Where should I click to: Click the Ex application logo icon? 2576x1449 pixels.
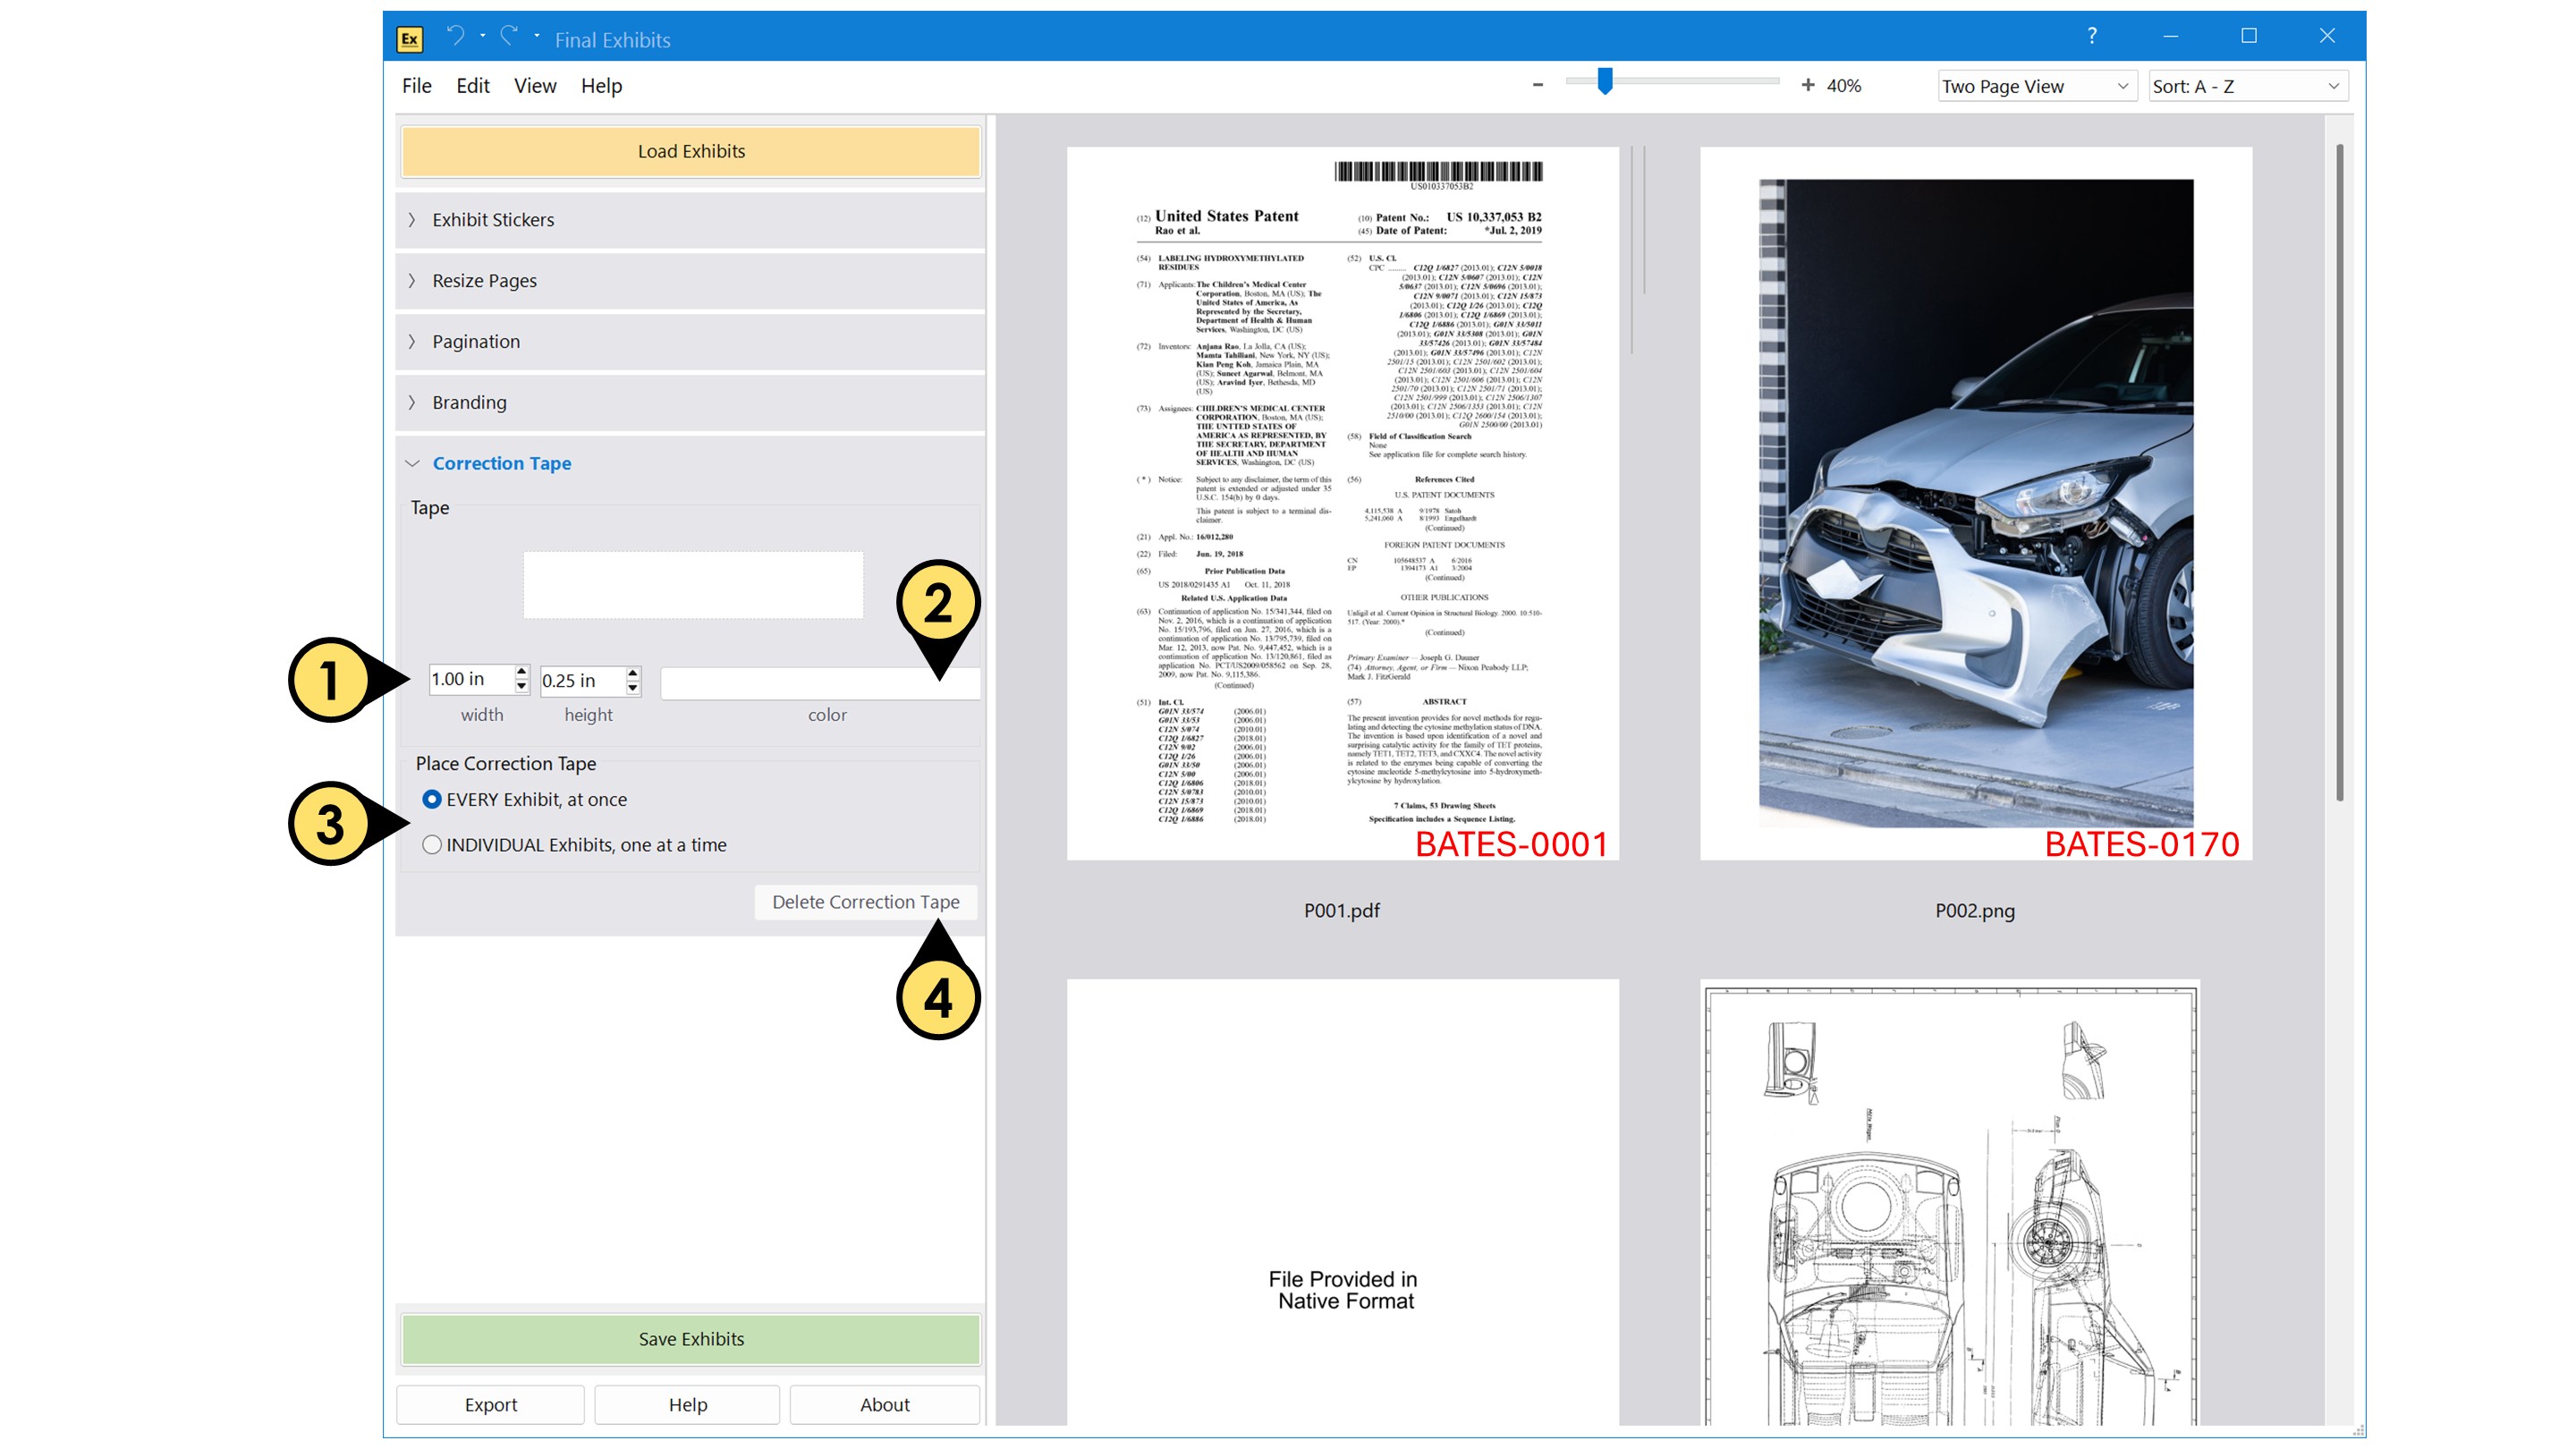(409, 39)
